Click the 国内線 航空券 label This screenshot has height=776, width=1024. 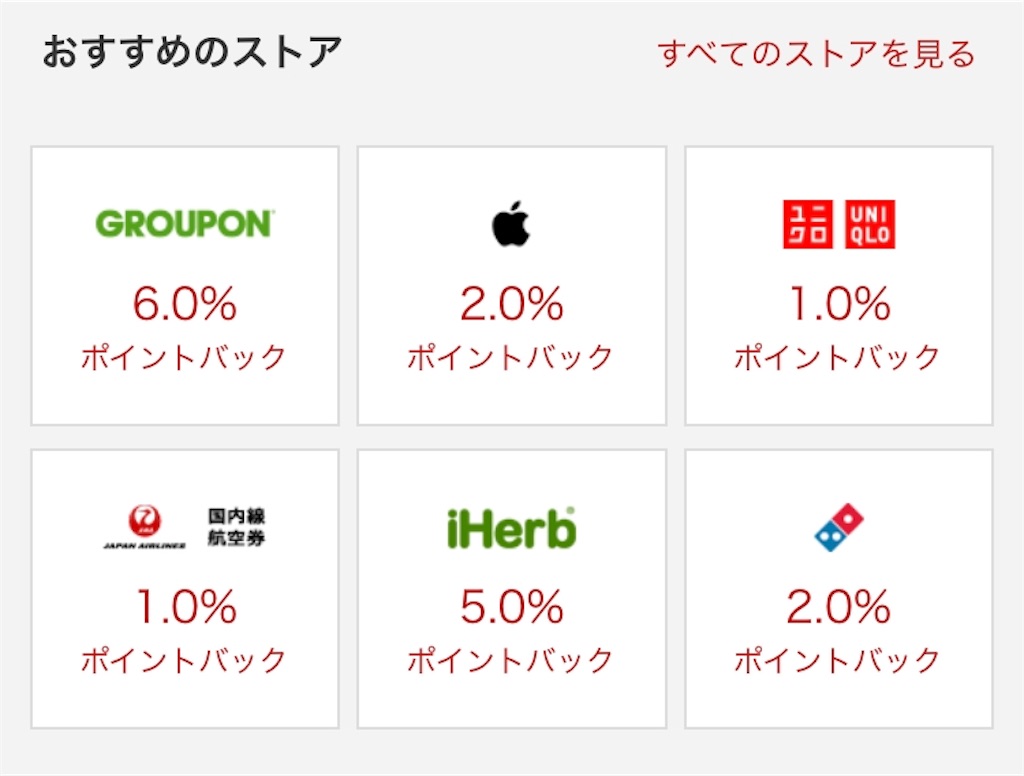(236, 526)
